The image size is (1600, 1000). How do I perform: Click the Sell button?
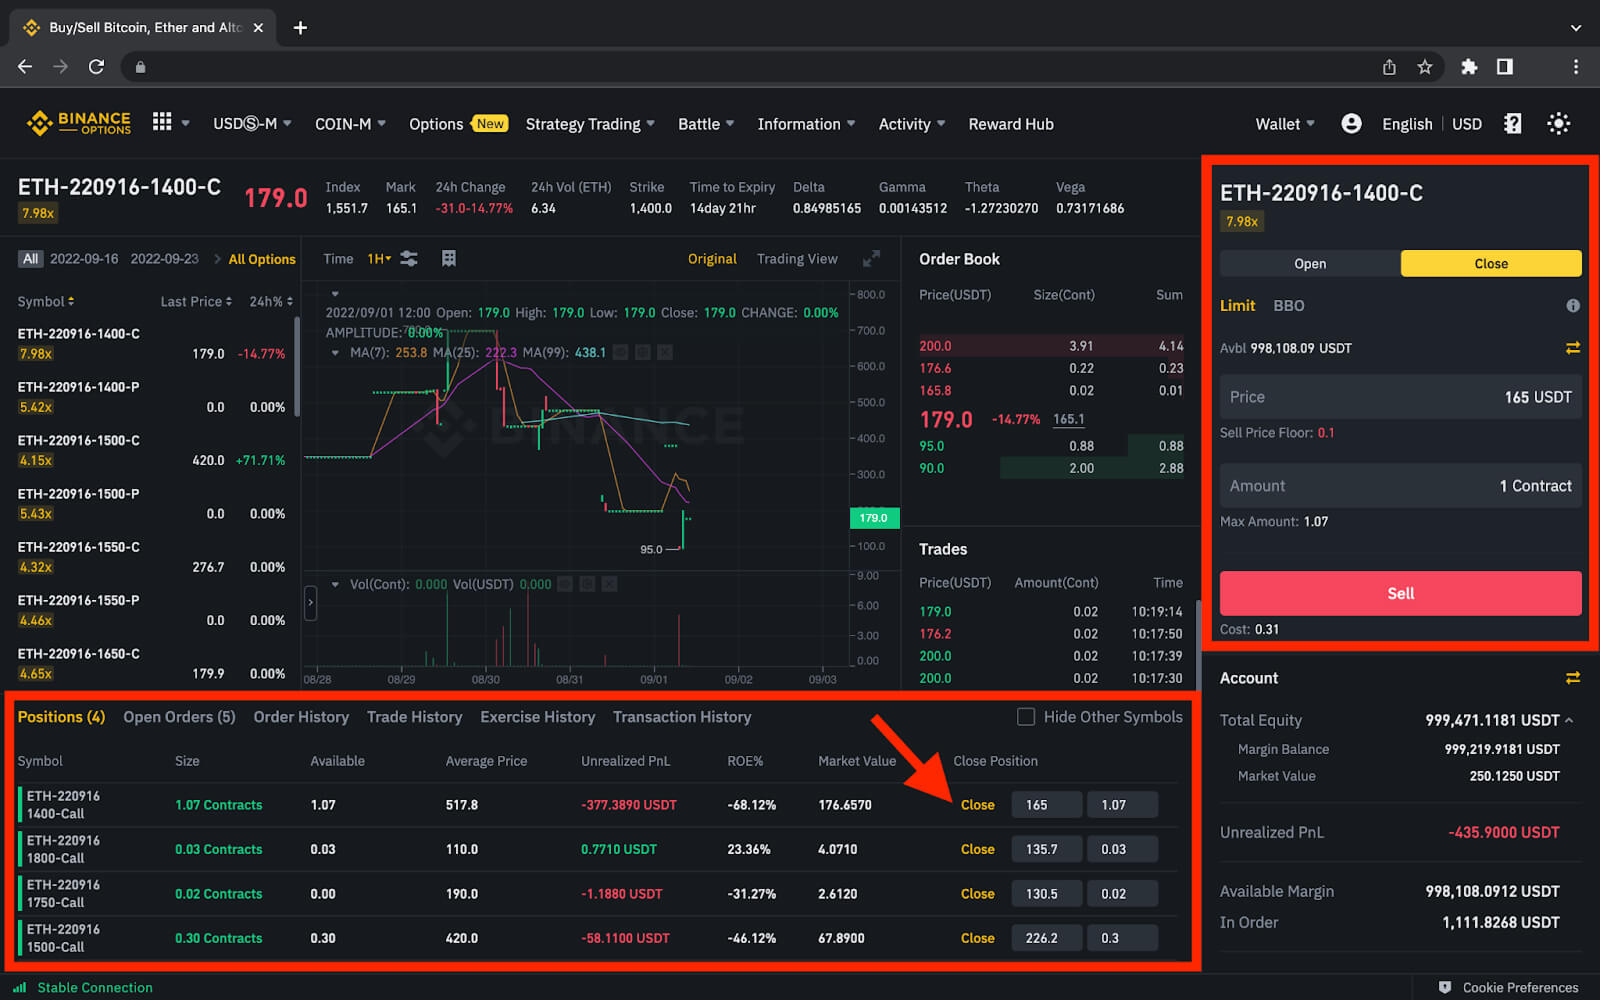click(1399, 593)
